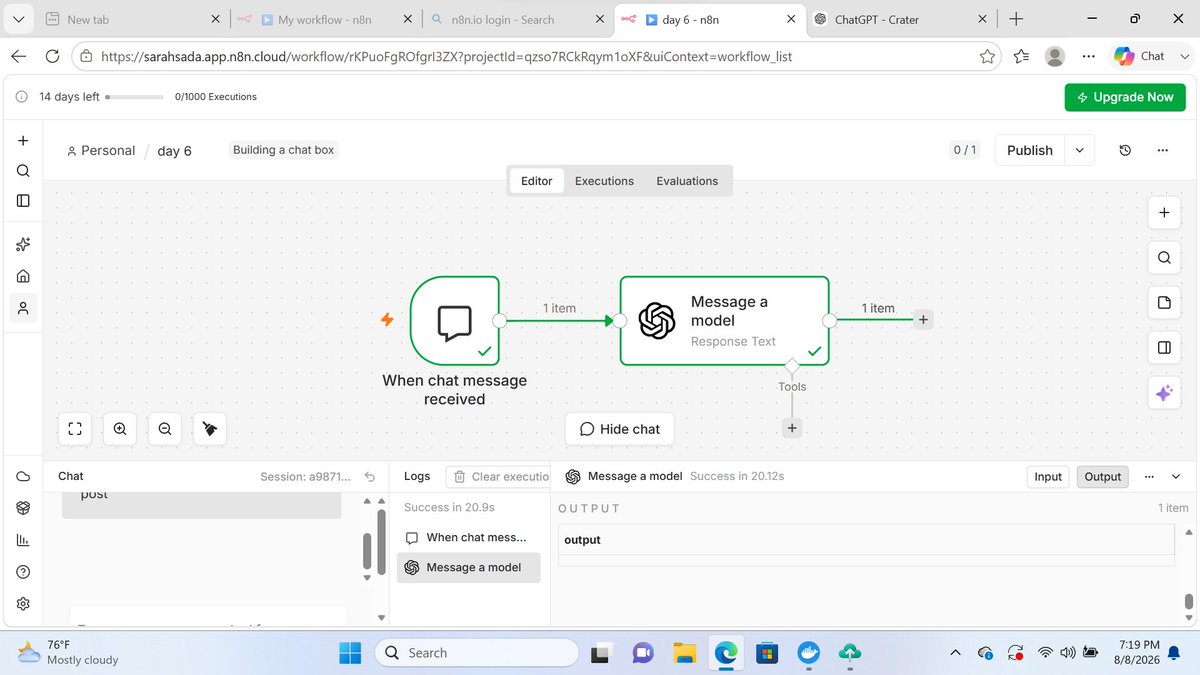Open the Windows Start menu
Image resolution: width=1200 pixels, height=675 pixels.
tap(350, 653)
